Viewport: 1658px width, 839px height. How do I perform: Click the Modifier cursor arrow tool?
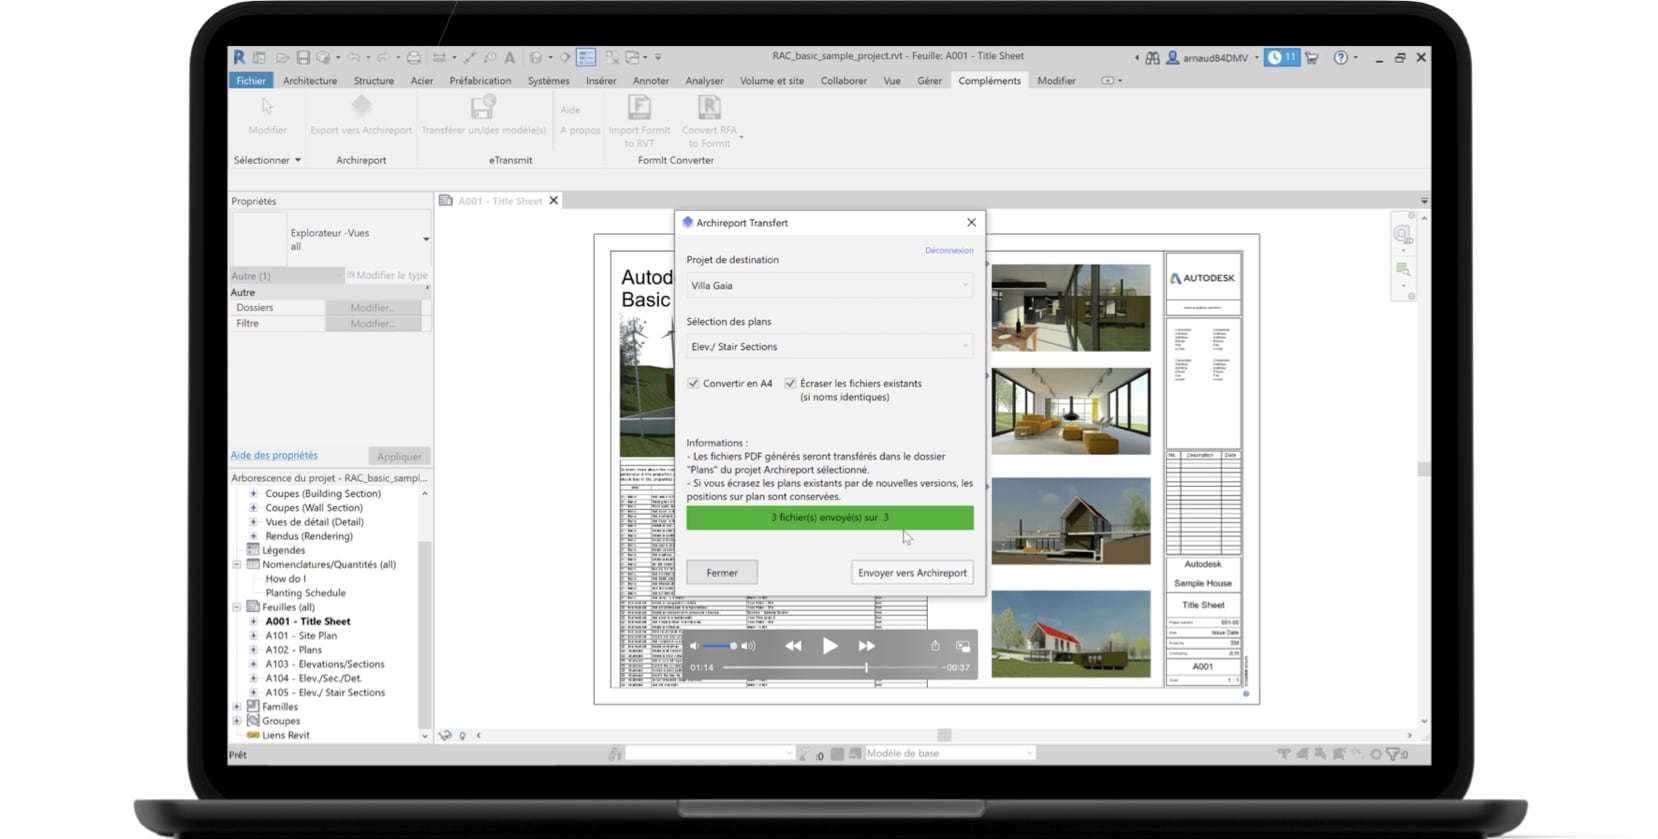coord(267,106)
